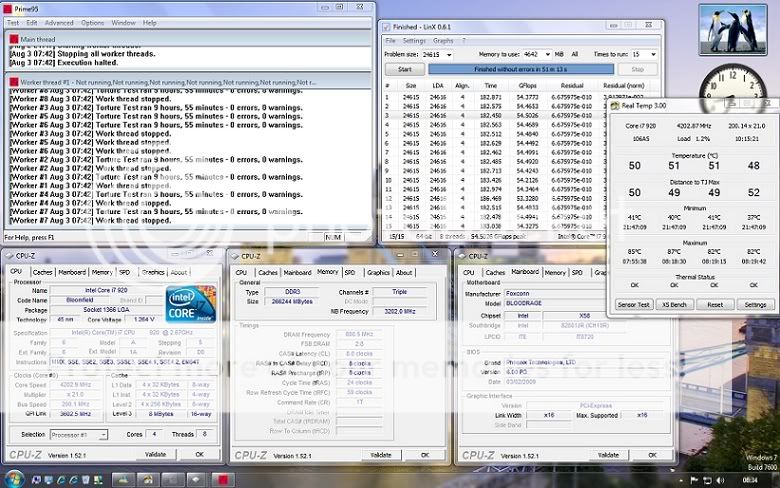Click 'Execution halted.' line in Main thread
This screenshot has width=780, height=488.
63,63
